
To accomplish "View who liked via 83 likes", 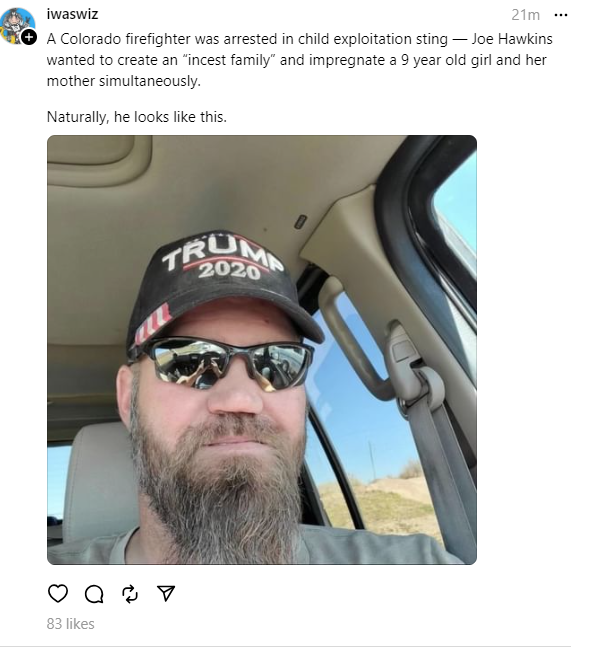I will click(71, 623).
